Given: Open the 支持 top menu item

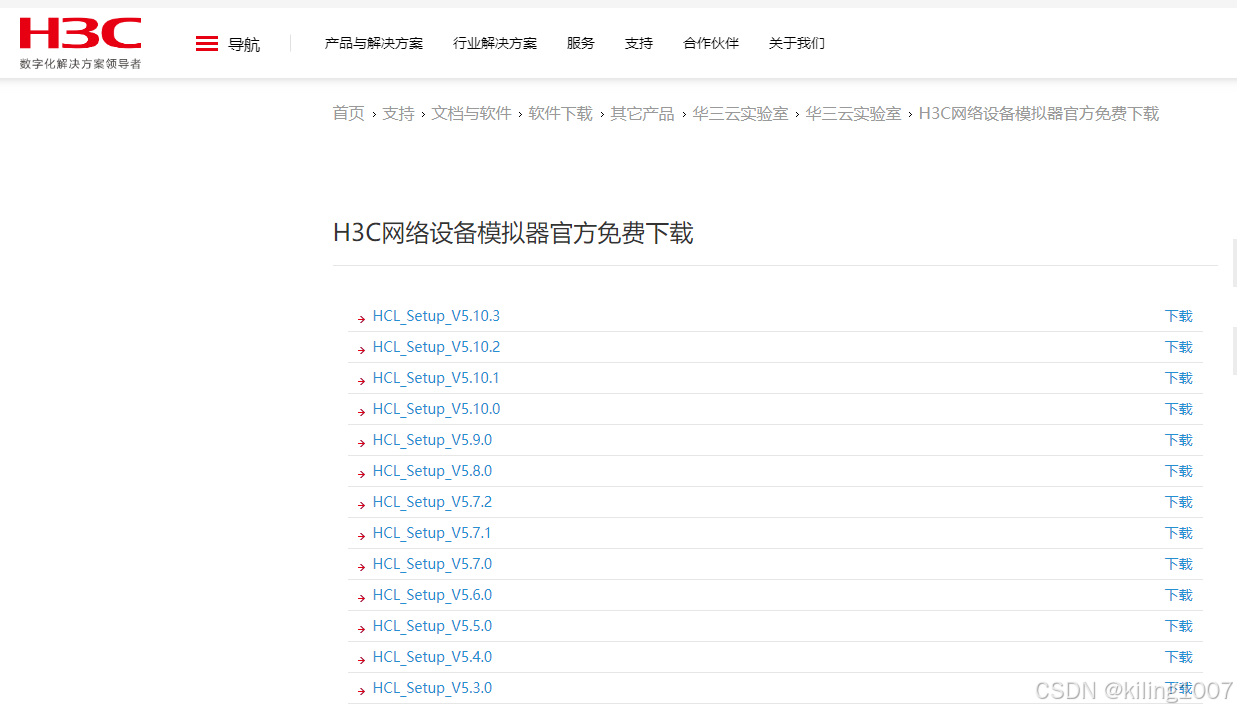Looking at the screenshot, I should [x=639, y=43].
